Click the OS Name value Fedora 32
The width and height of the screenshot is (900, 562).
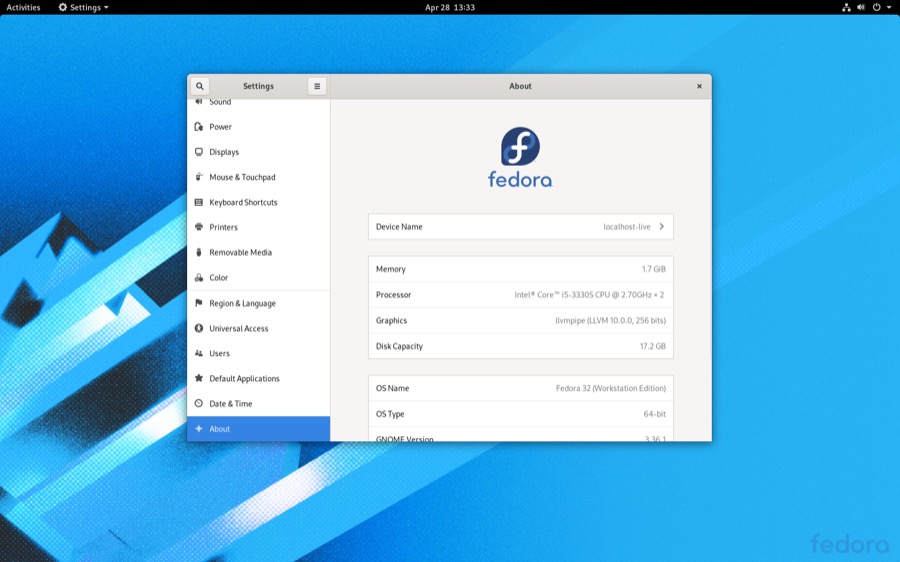click(611, 389)
